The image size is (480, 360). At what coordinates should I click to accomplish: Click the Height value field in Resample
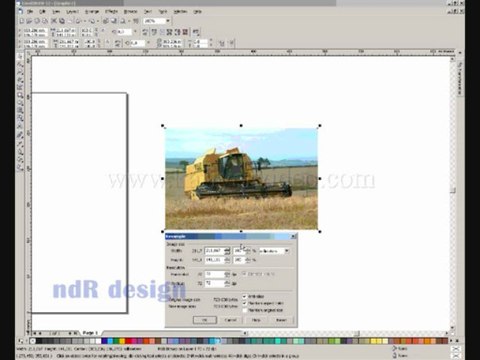[214, 260]
